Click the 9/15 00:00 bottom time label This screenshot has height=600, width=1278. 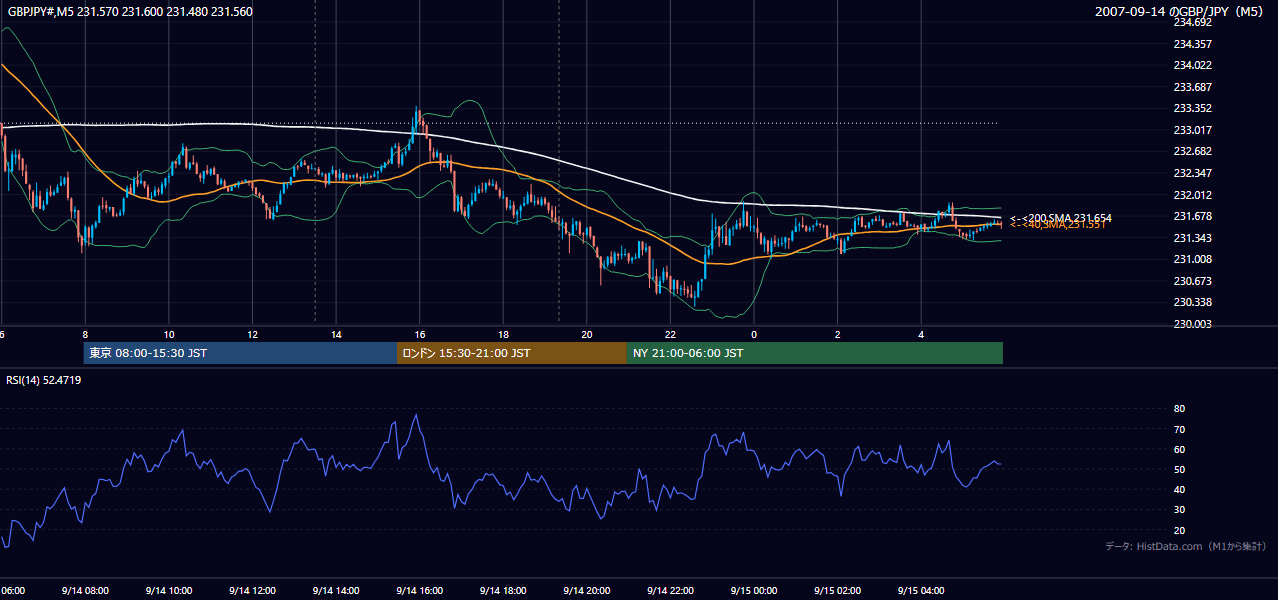pyautogui.click(x=753, y=591)
